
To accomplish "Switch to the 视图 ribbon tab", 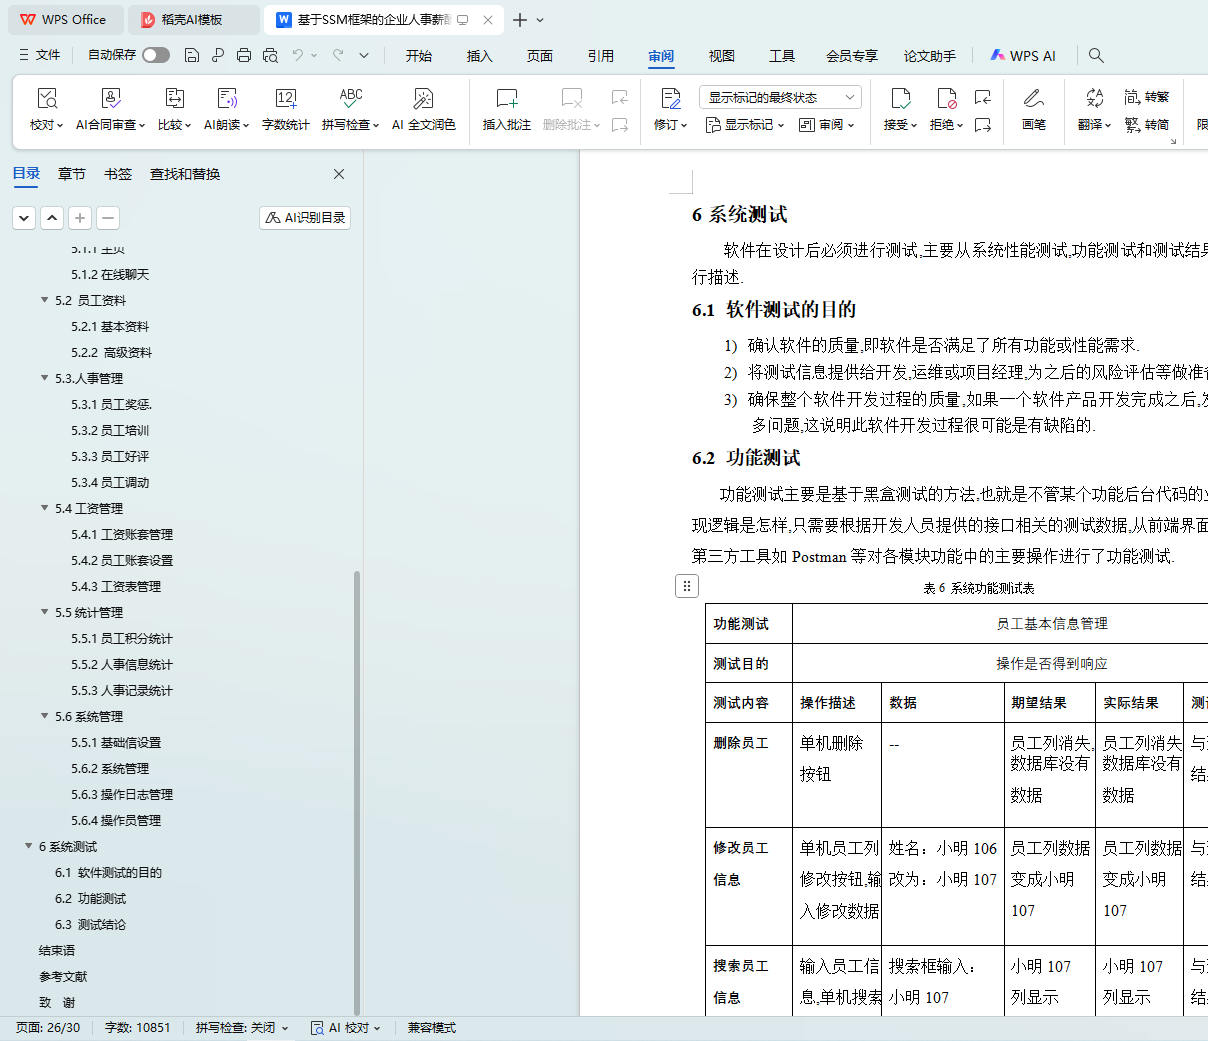I will tap(721, 56).
